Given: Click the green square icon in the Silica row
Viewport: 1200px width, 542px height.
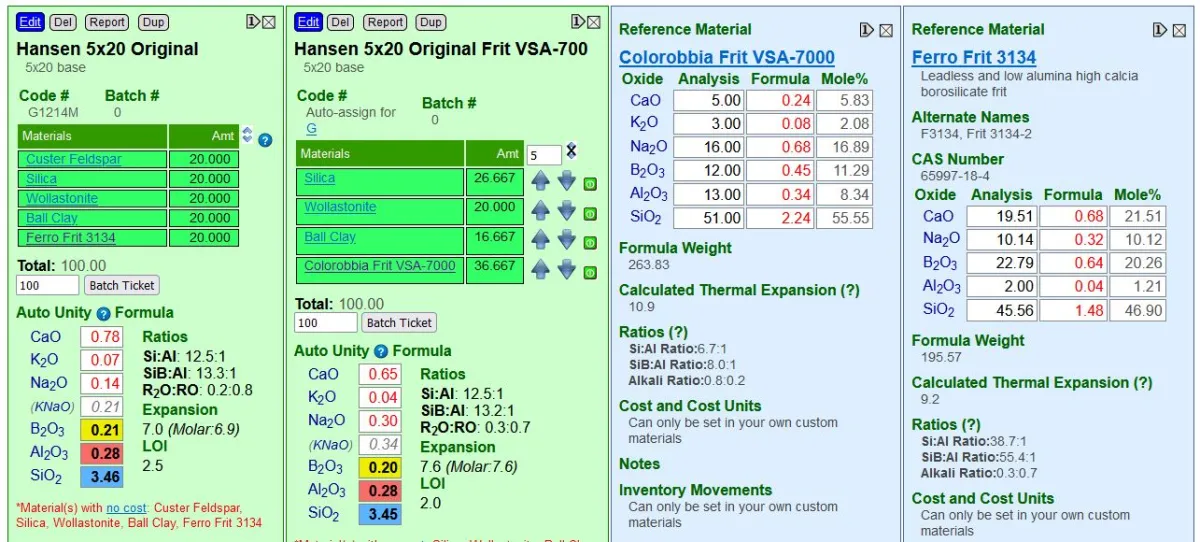Looking at the screenshot, I should coord(590,184).
